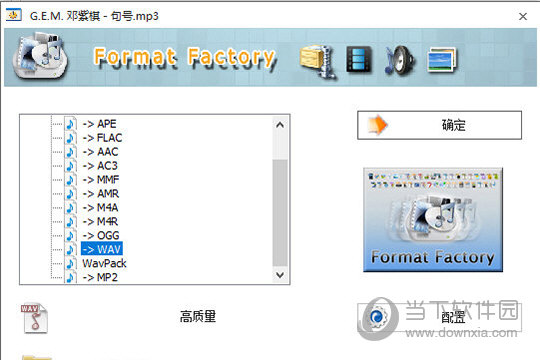Click the title bar application icon
This screenshot has height=360, width=540.
coord(13,15)
